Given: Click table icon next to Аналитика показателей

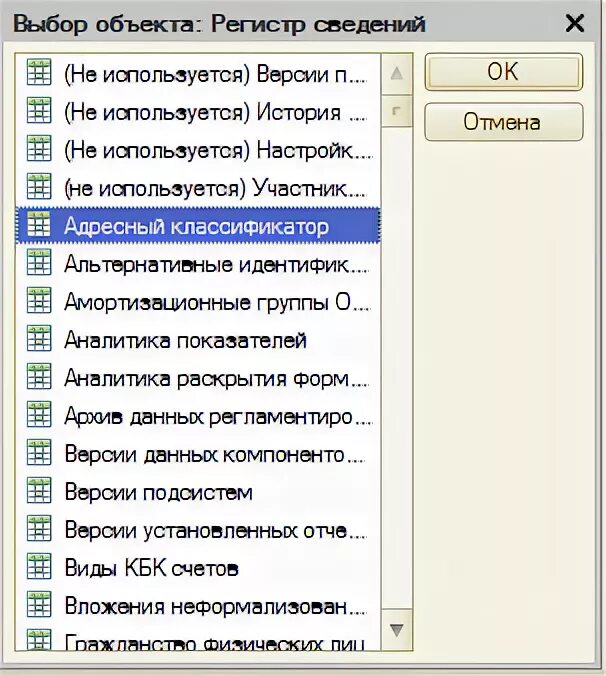Looking at the screenshot, I should click(x=39, y=338).
